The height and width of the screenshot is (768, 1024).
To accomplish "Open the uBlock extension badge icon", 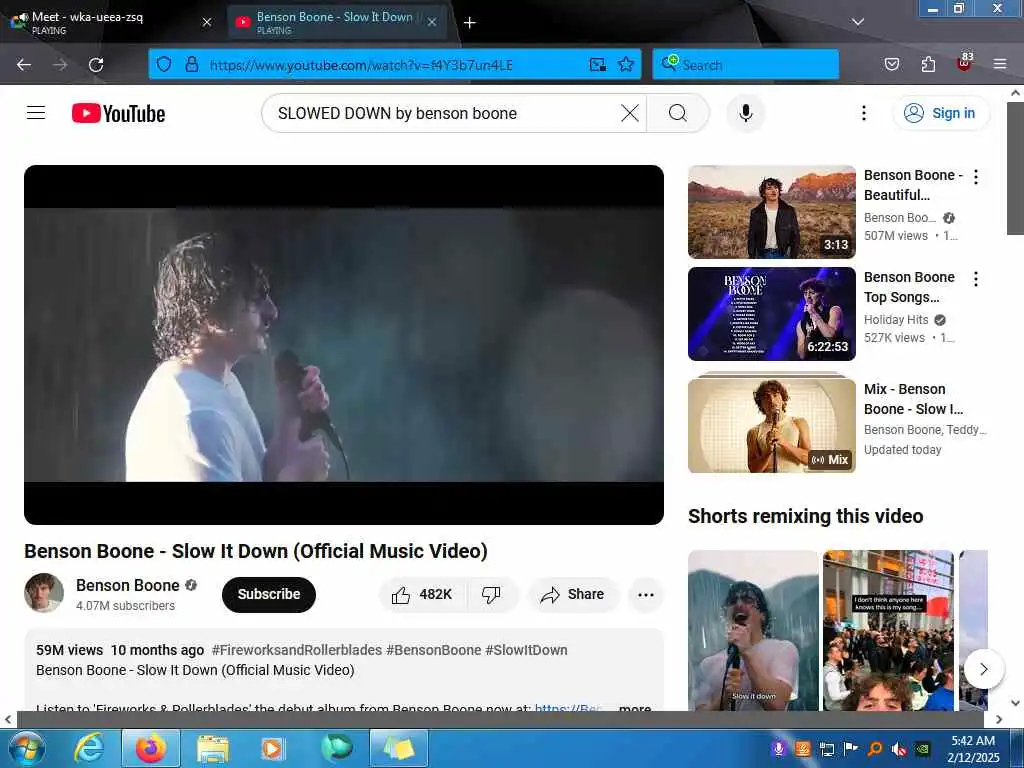I will tap(965, 63).
